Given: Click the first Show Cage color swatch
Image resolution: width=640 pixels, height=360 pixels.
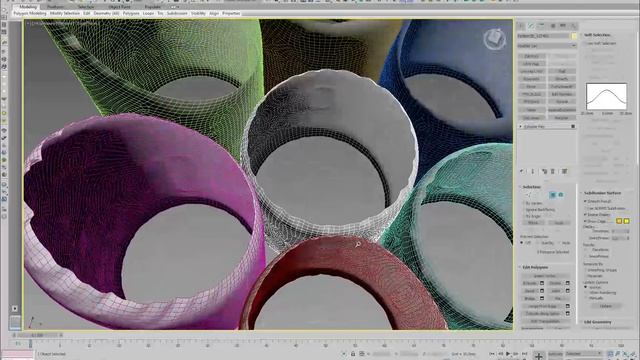Looking at the screenshot, I should [619, 221].
